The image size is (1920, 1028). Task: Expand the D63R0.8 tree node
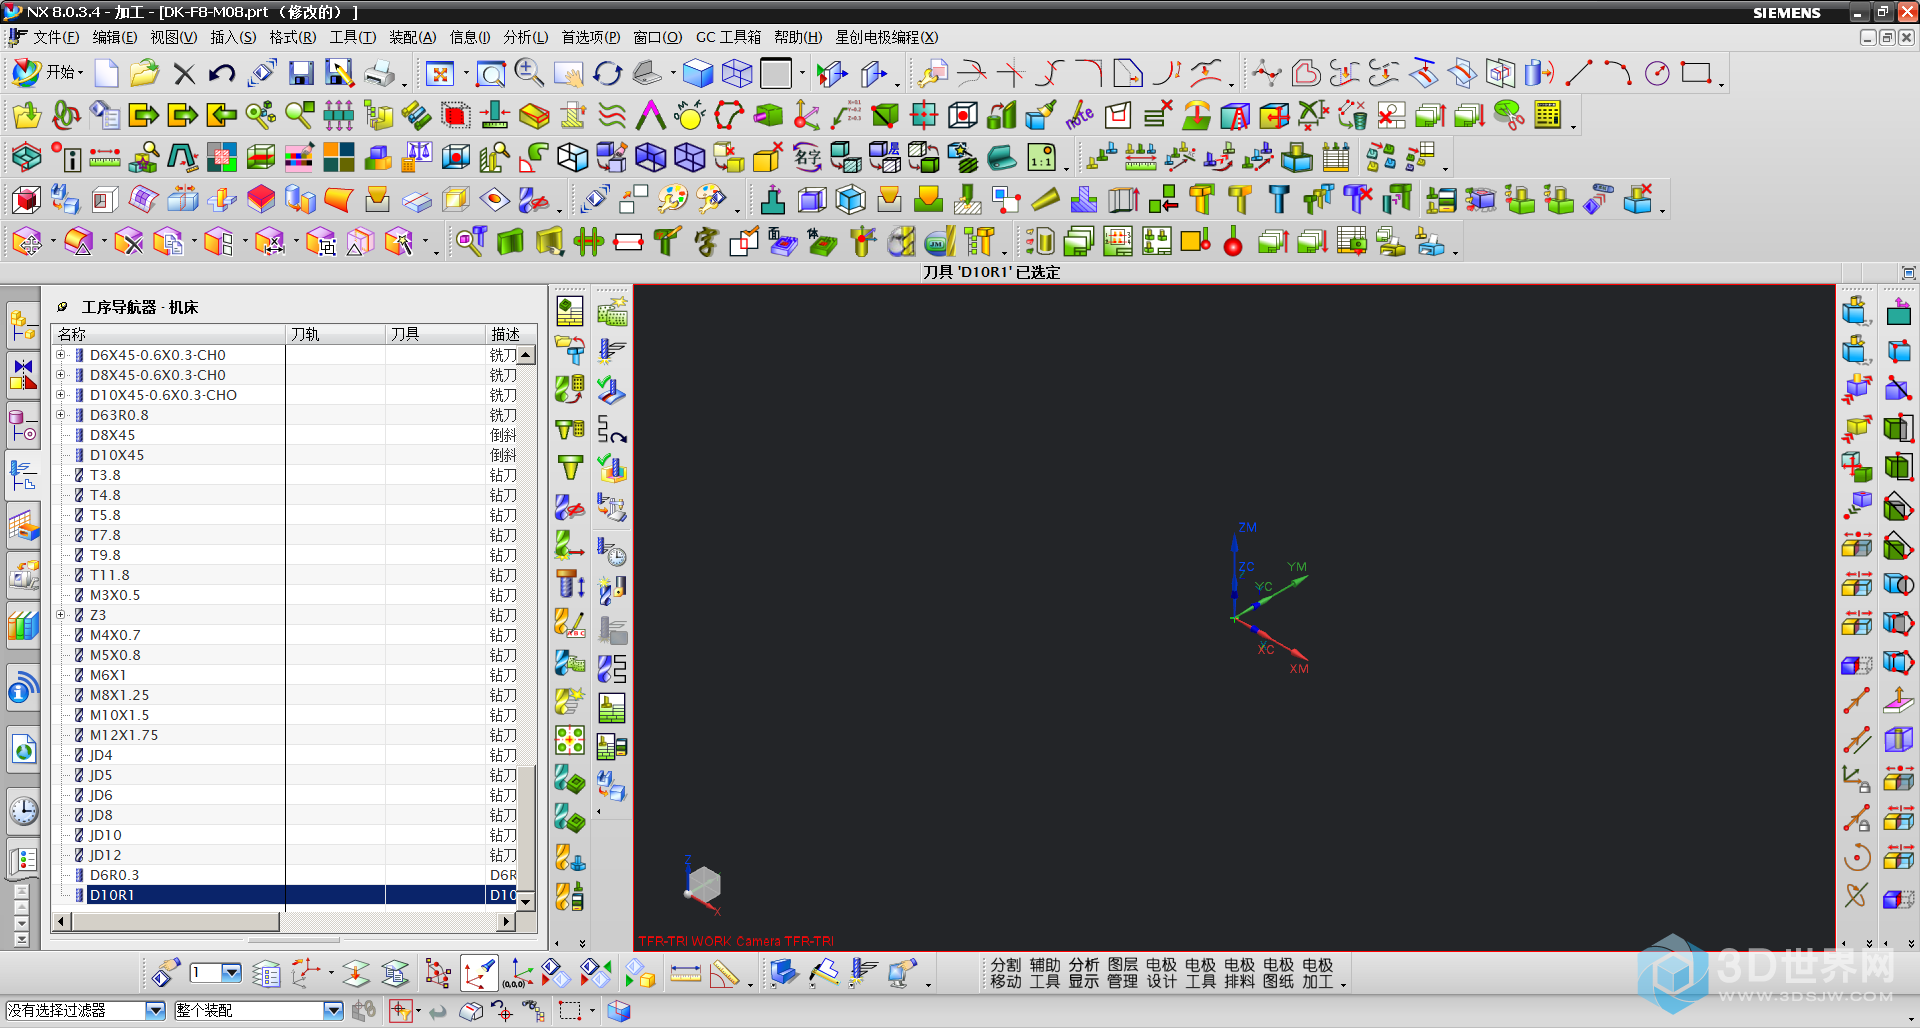61,415
